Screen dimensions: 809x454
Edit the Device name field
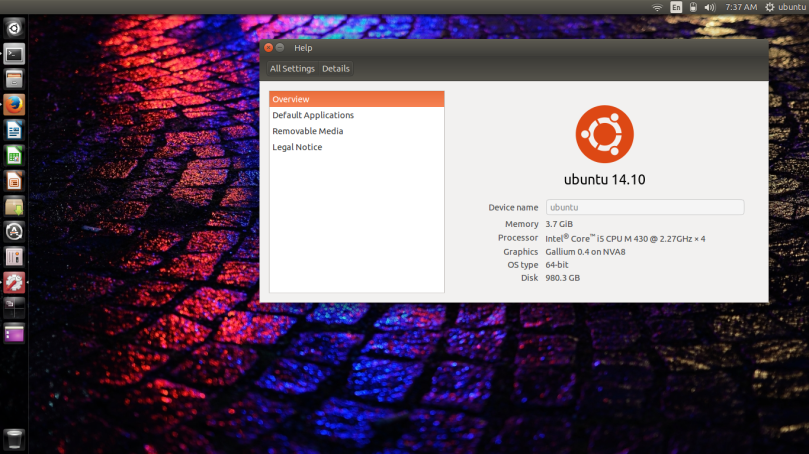point(645,207)
